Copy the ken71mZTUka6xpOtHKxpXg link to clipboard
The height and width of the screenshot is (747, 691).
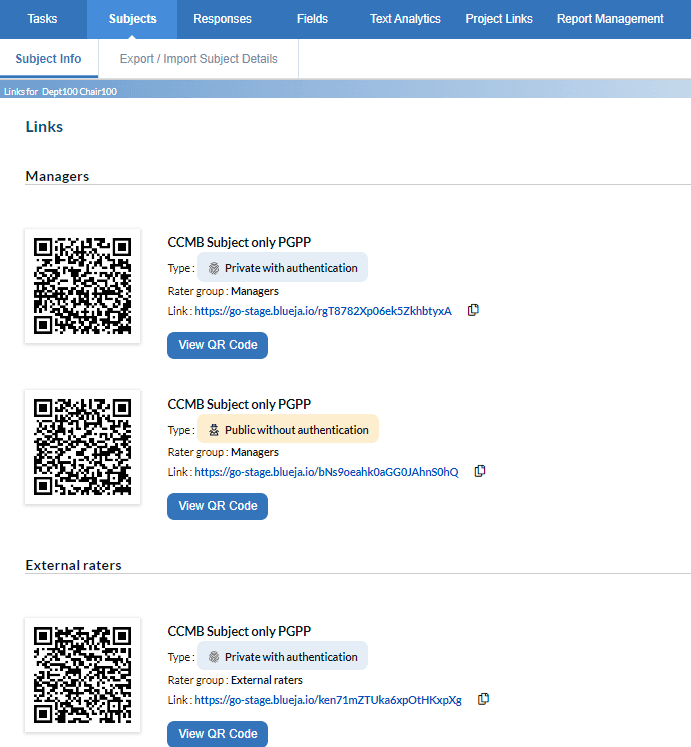483,699
